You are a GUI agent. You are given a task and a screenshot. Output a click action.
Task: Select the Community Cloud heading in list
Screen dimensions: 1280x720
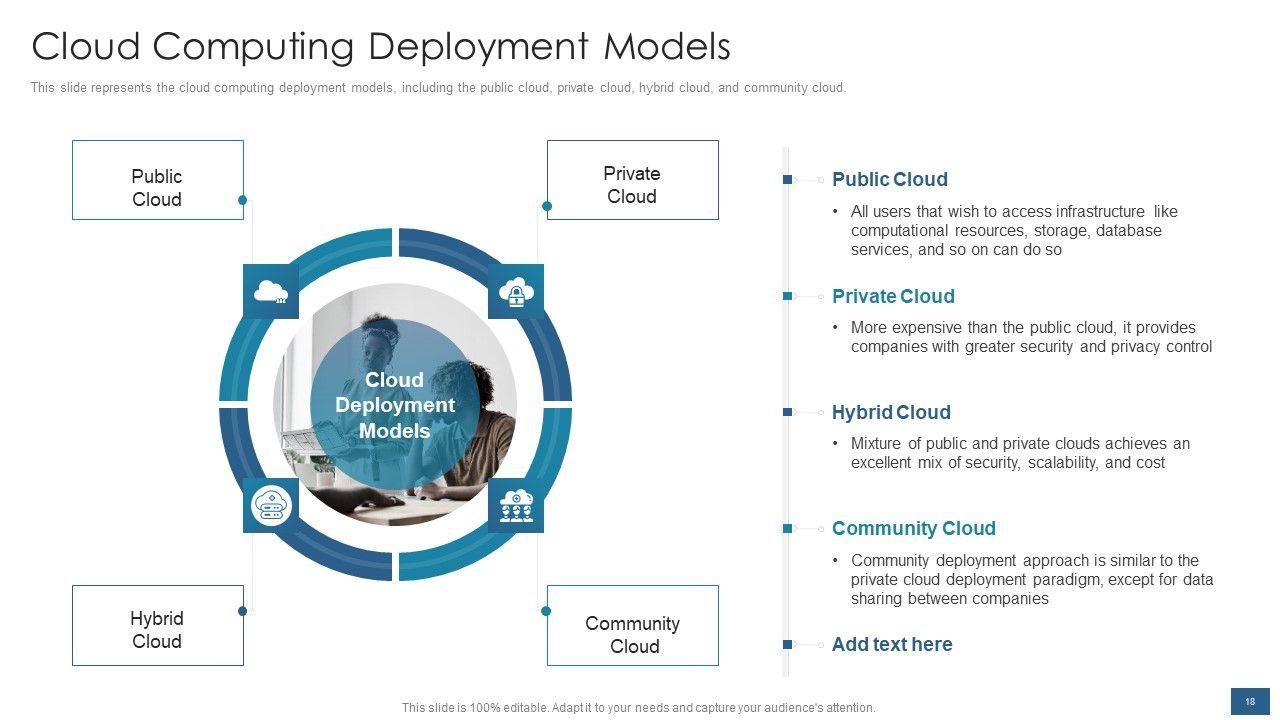913,528
